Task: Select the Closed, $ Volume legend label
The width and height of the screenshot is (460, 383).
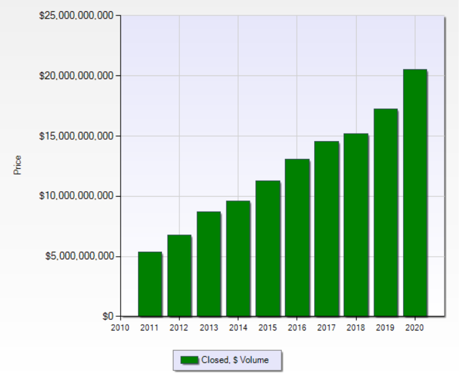Action: coord(235,360)
